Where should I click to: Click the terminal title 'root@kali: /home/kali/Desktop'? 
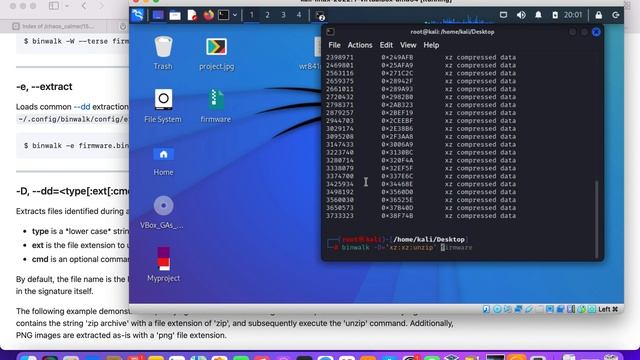452,32
